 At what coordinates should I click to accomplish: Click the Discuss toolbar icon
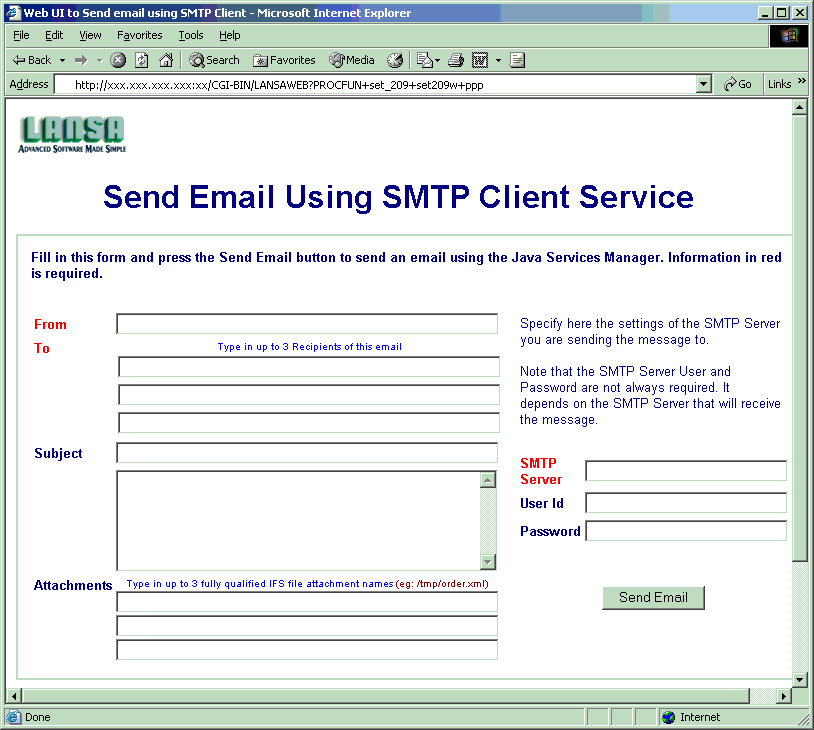click(517, 60)
